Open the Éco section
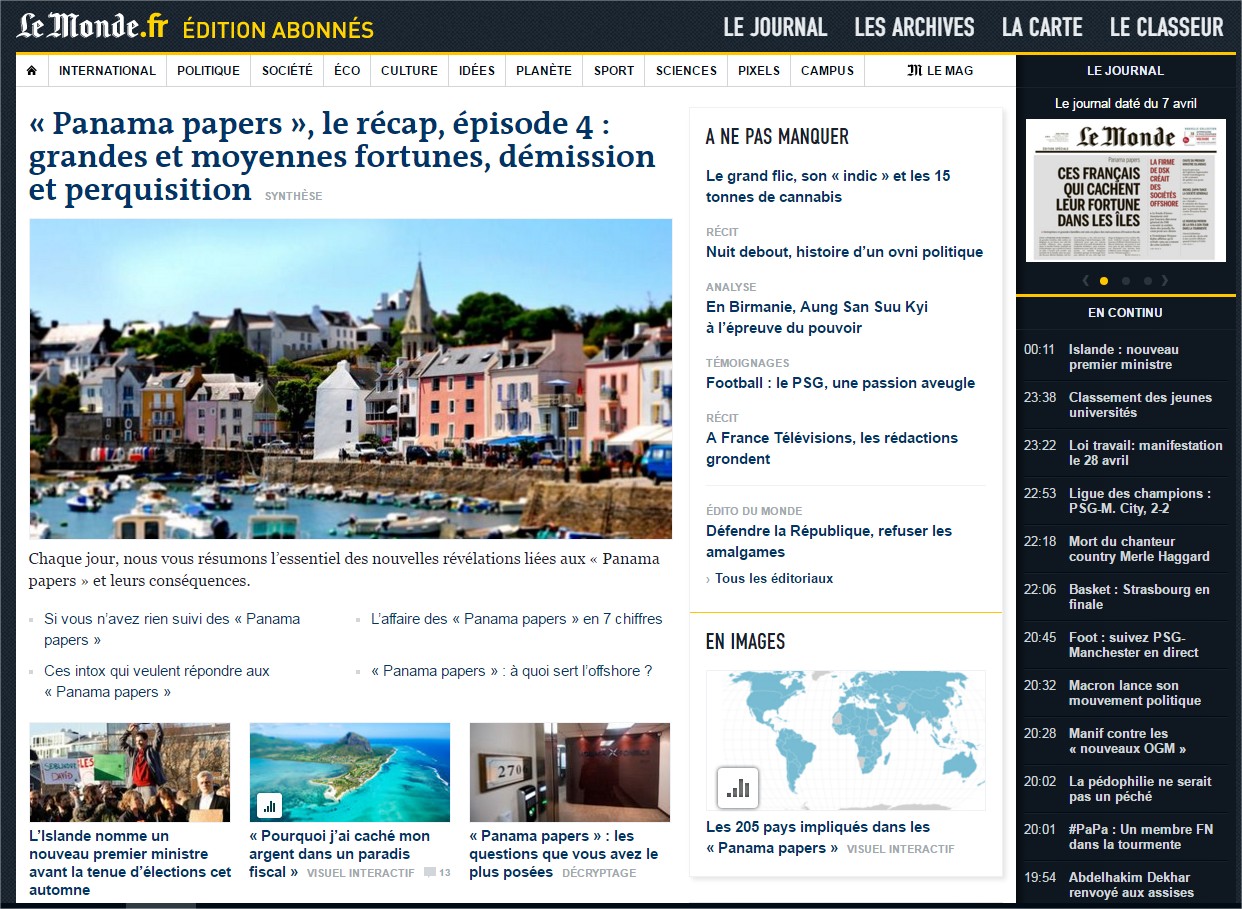Screen dimensions: 1242x909 347,70
